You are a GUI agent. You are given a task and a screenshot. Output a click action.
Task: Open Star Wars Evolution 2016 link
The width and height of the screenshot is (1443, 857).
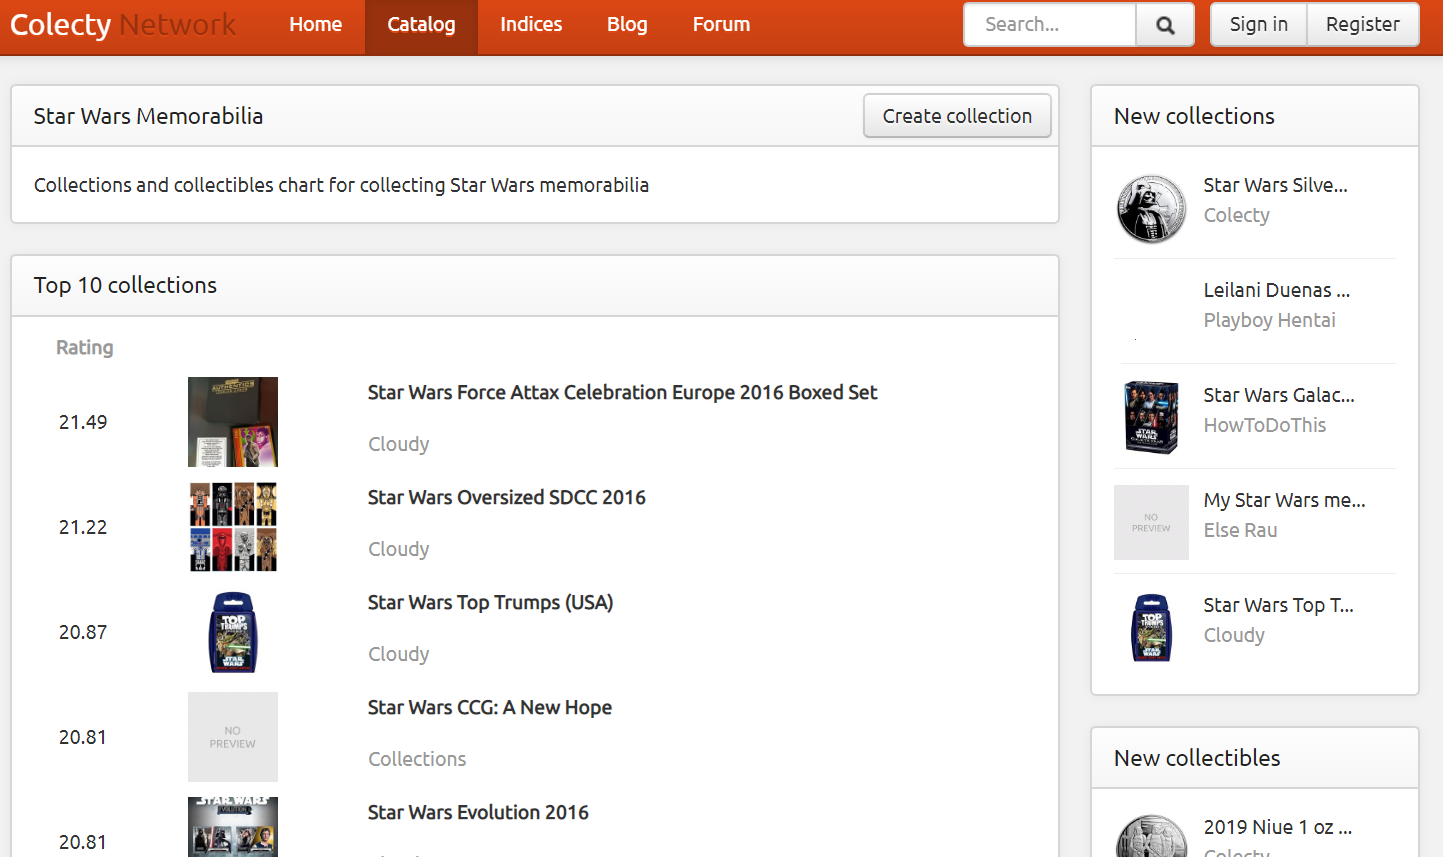click(478, 812)
